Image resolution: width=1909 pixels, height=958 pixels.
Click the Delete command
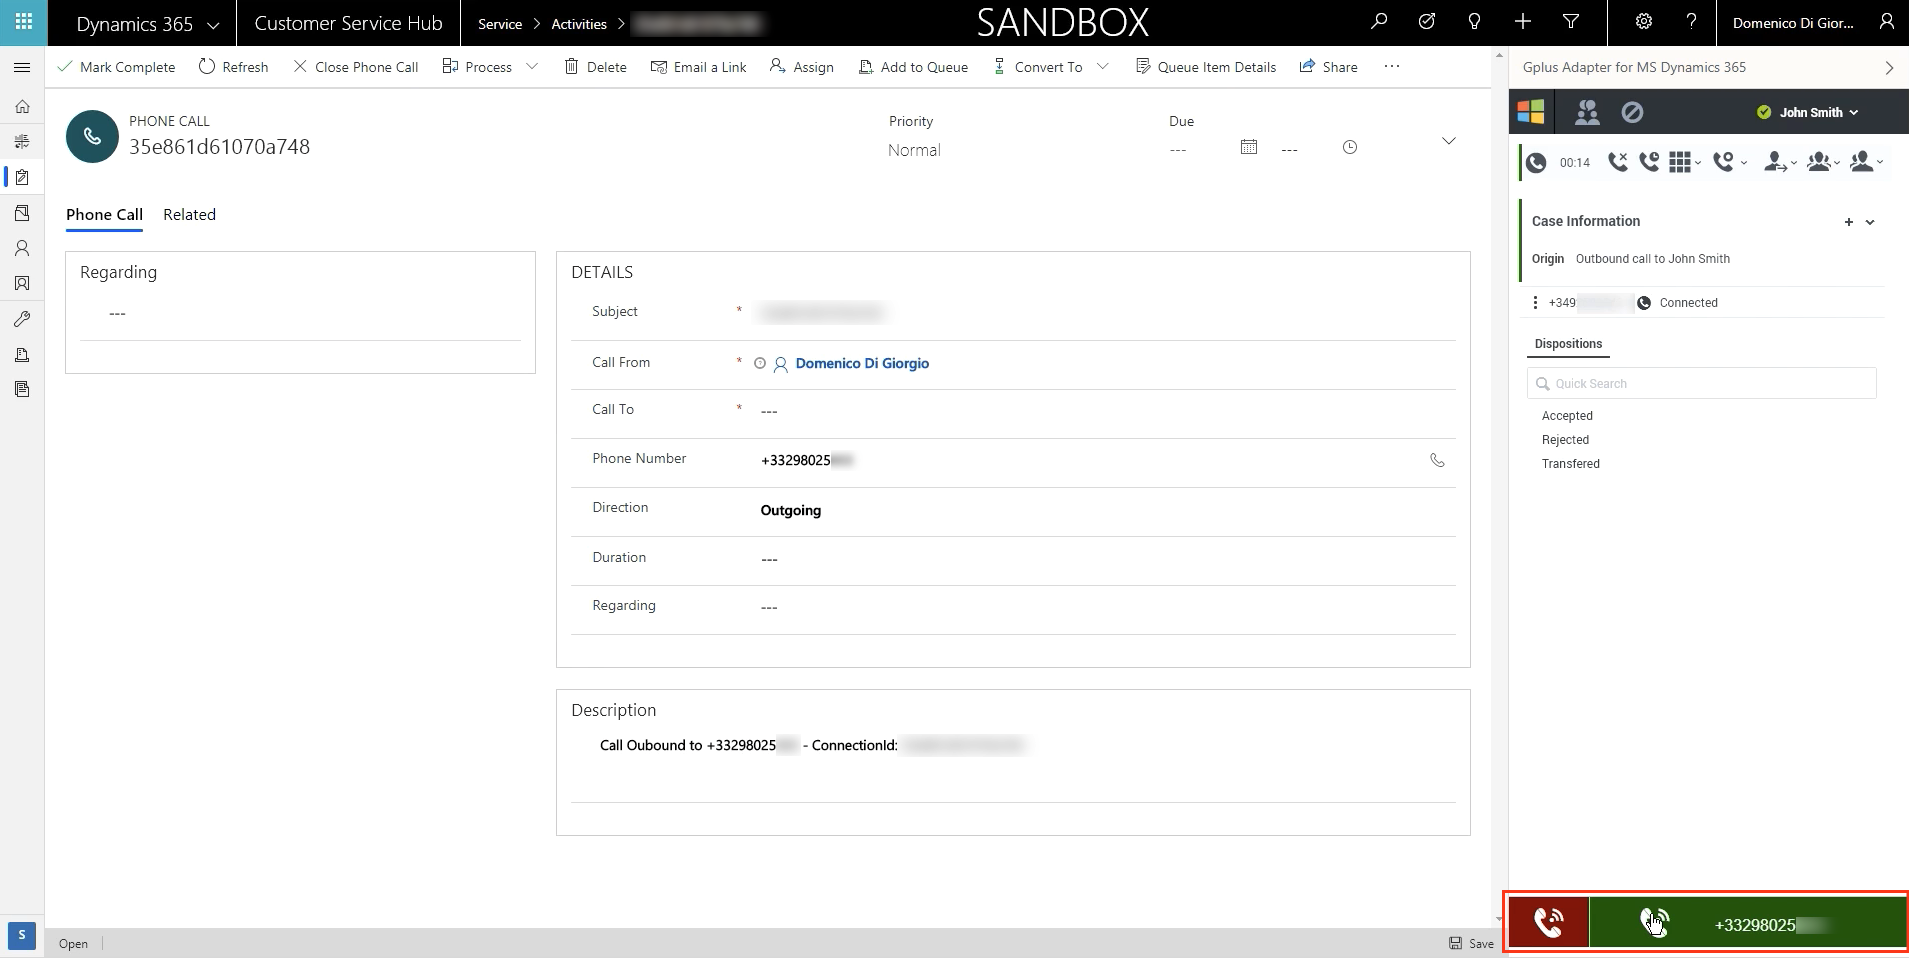(x=595, y=67)
